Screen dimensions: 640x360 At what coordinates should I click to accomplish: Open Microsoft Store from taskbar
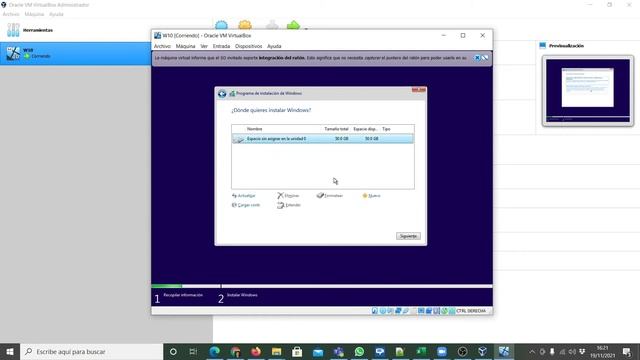pyautogui.click(x=297, y=351)
